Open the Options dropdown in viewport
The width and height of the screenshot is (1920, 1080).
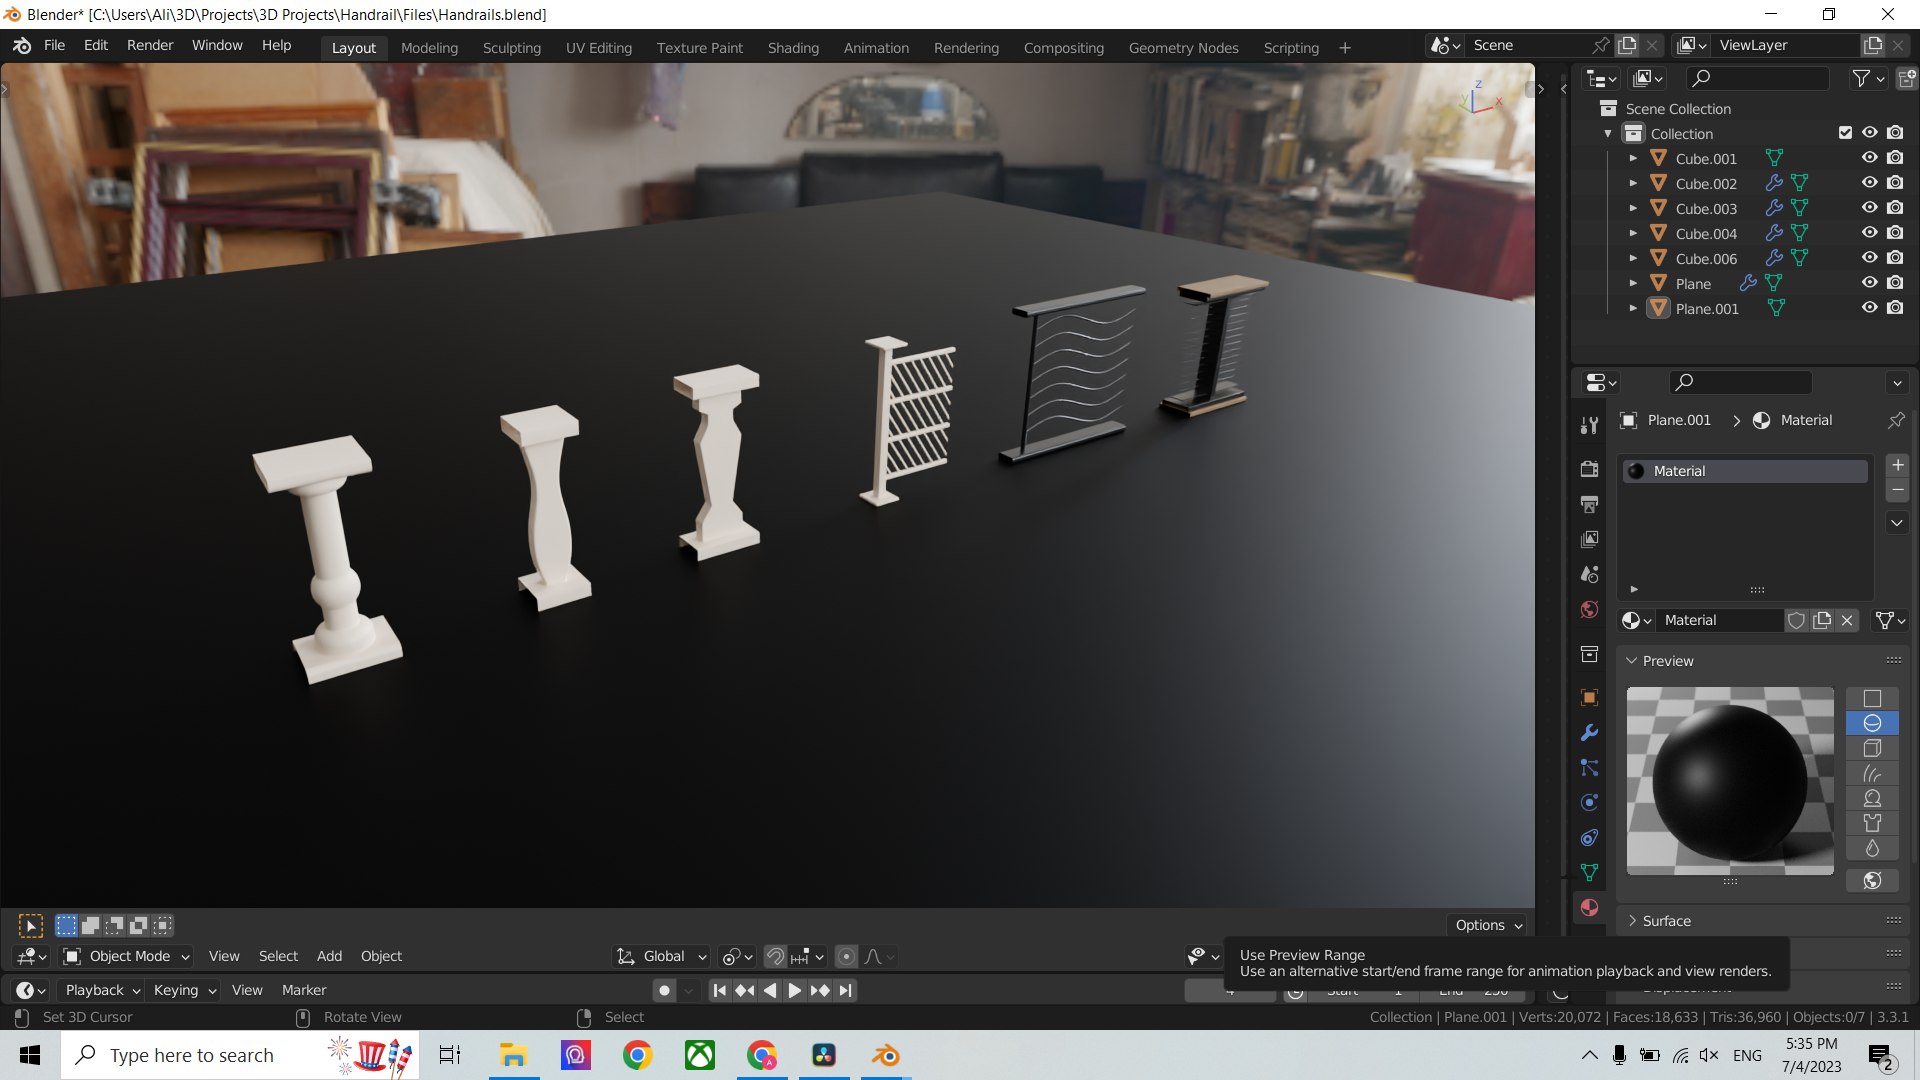pos(1487,925)
